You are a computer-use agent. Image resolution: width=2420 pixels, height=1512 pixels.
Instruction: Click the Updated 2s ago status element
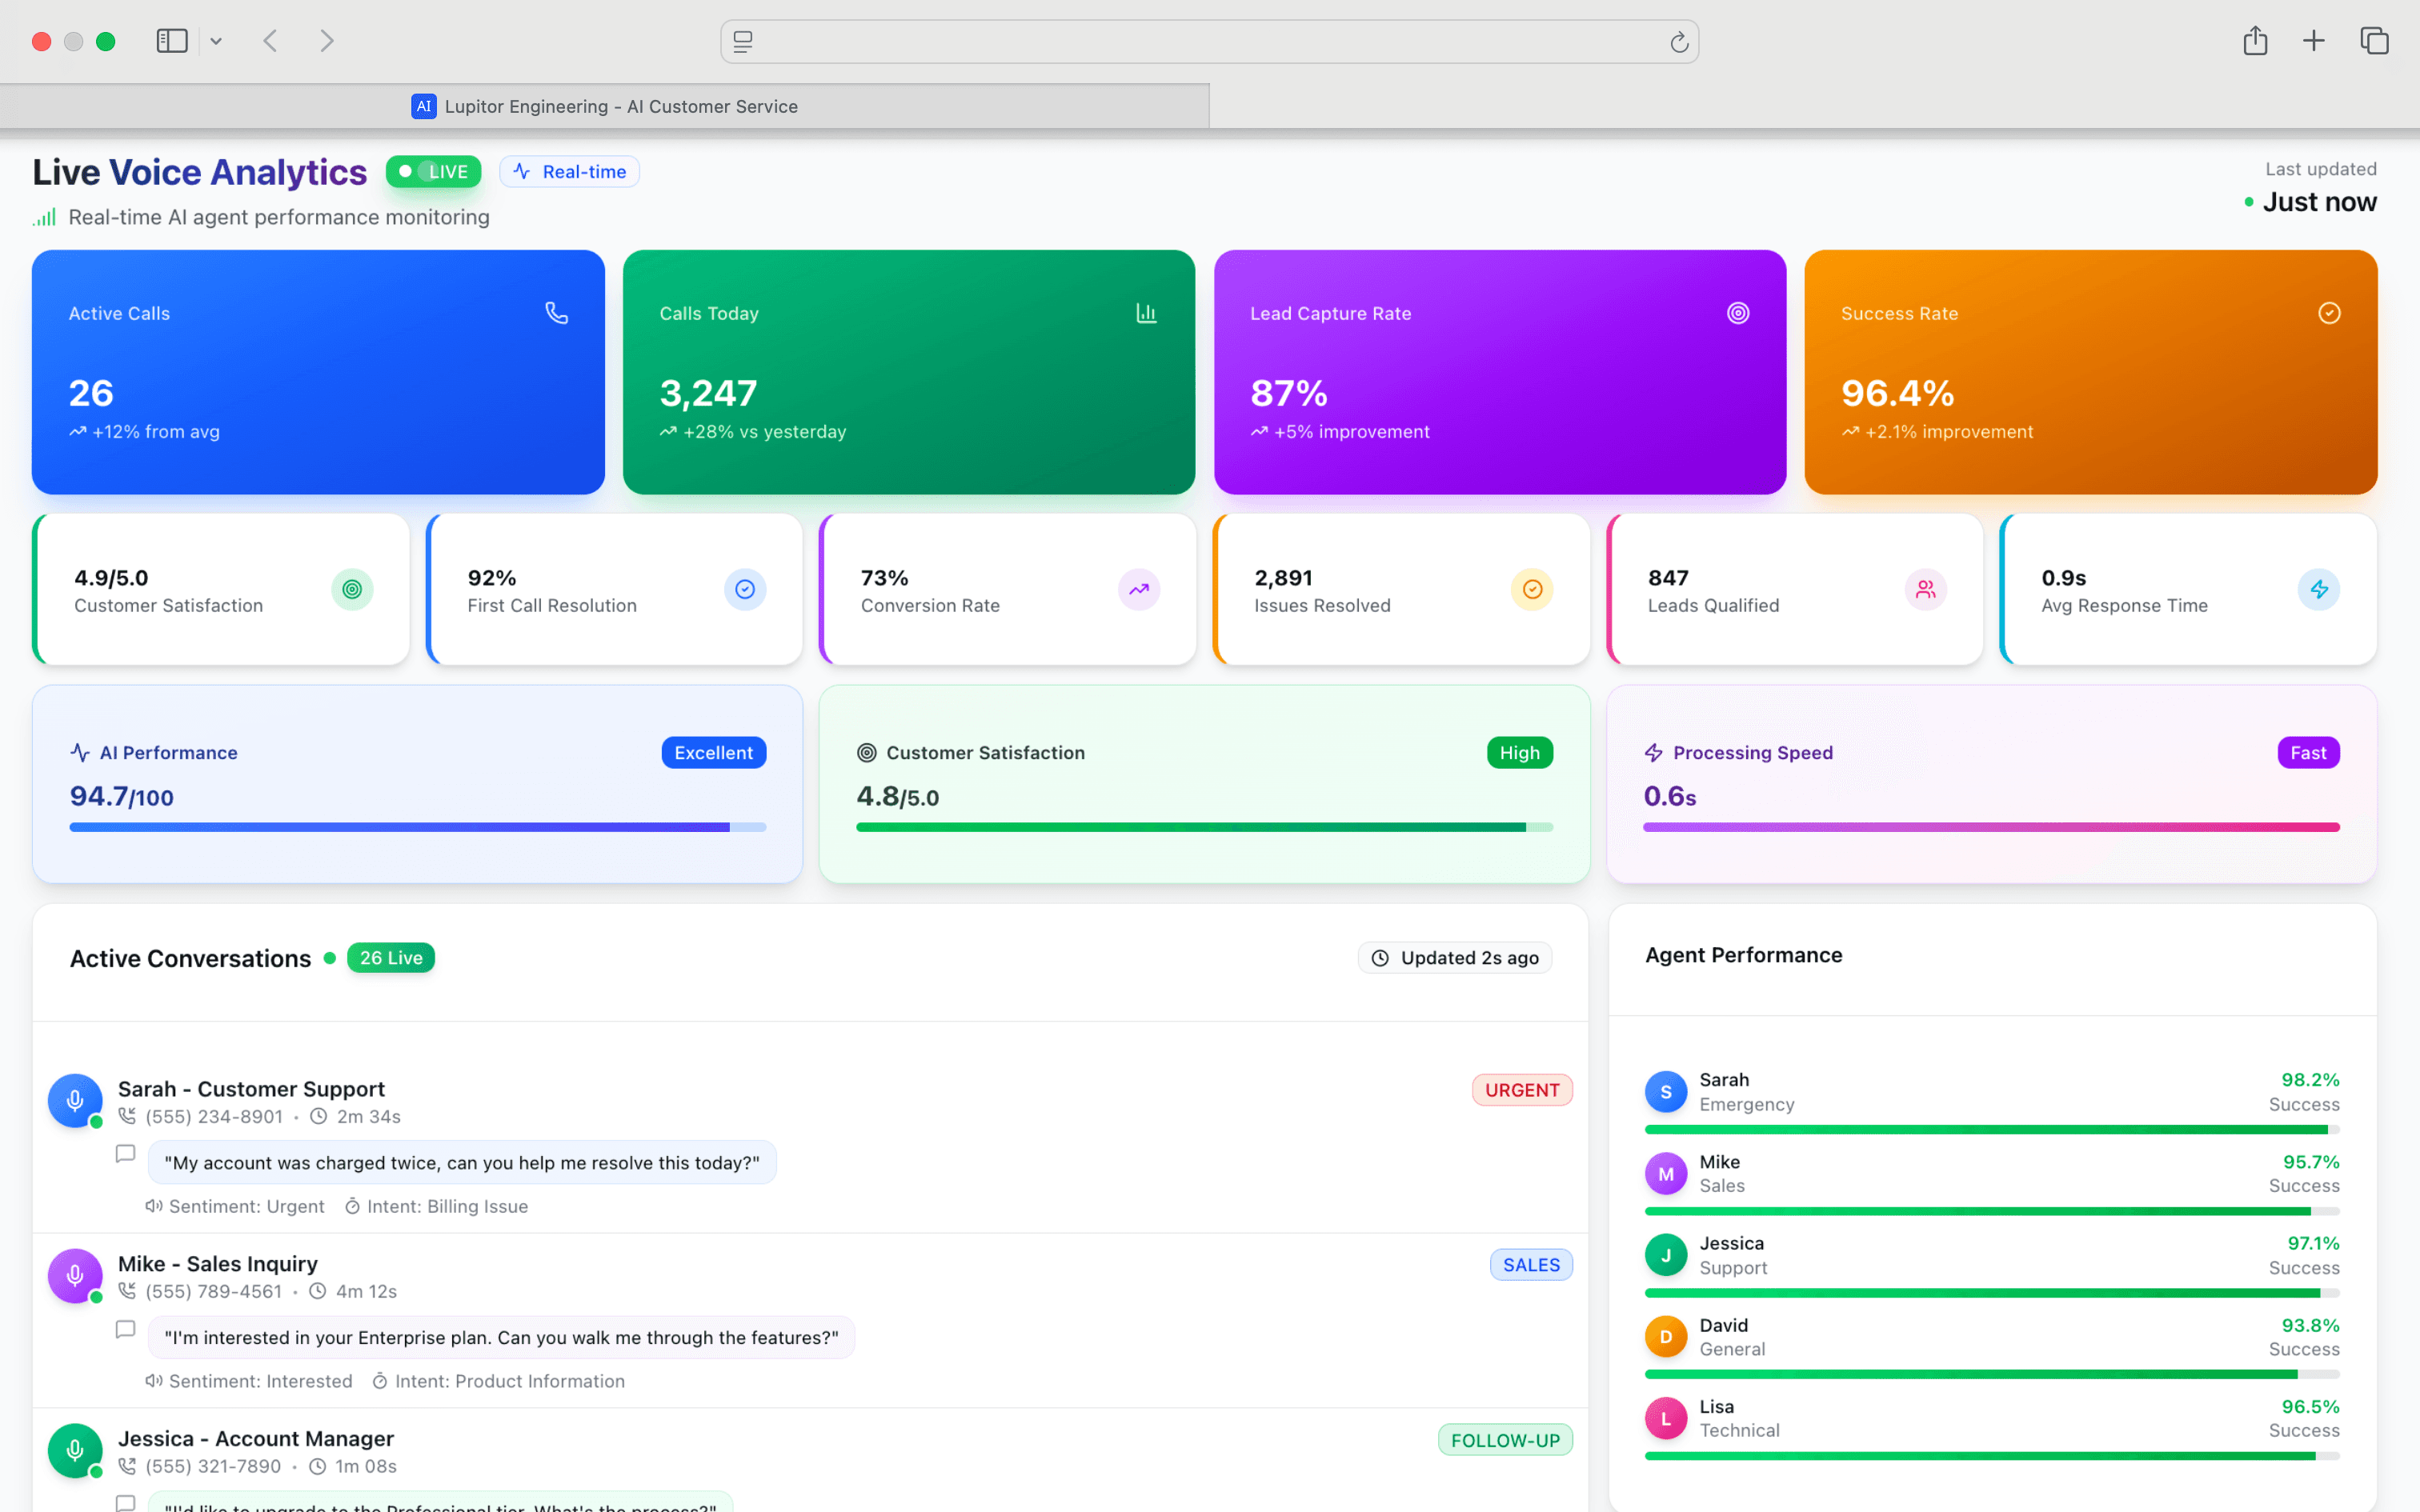(1455, 957)
